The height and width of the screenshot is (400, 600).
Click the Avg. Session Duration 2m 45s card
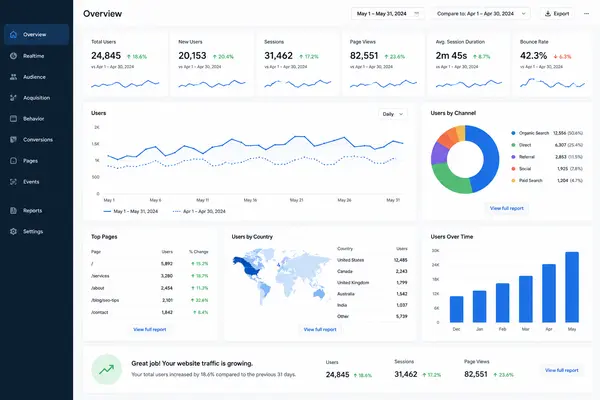pos(469,64)
